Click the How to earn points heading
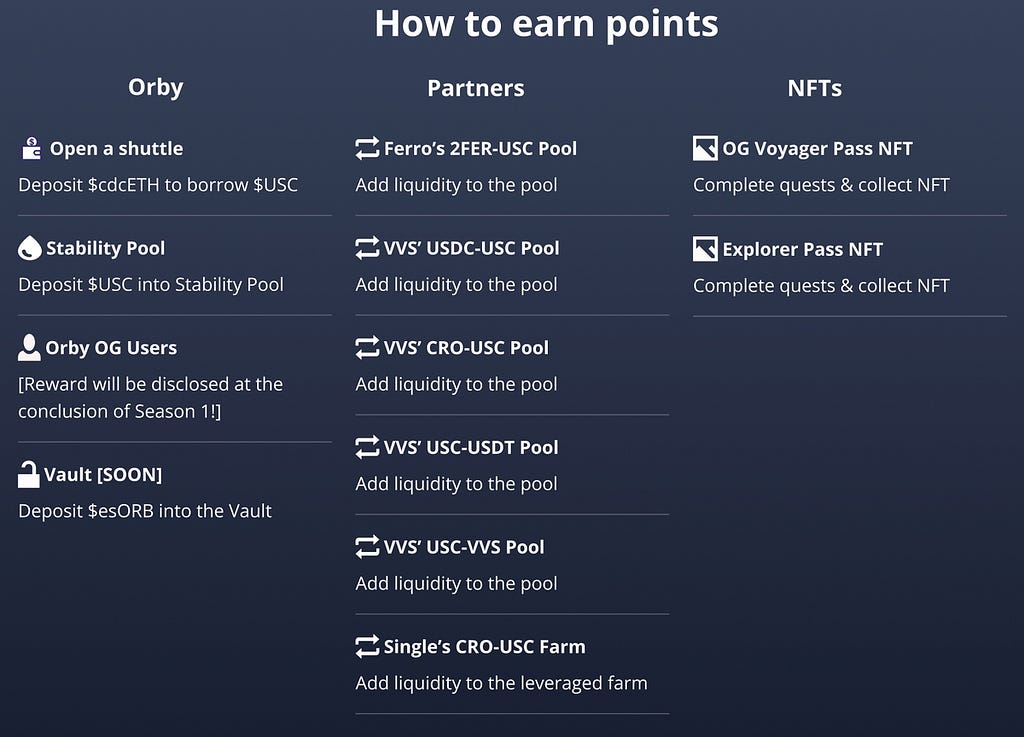The width and height of the screenshot is (1024, 737). 547,24
